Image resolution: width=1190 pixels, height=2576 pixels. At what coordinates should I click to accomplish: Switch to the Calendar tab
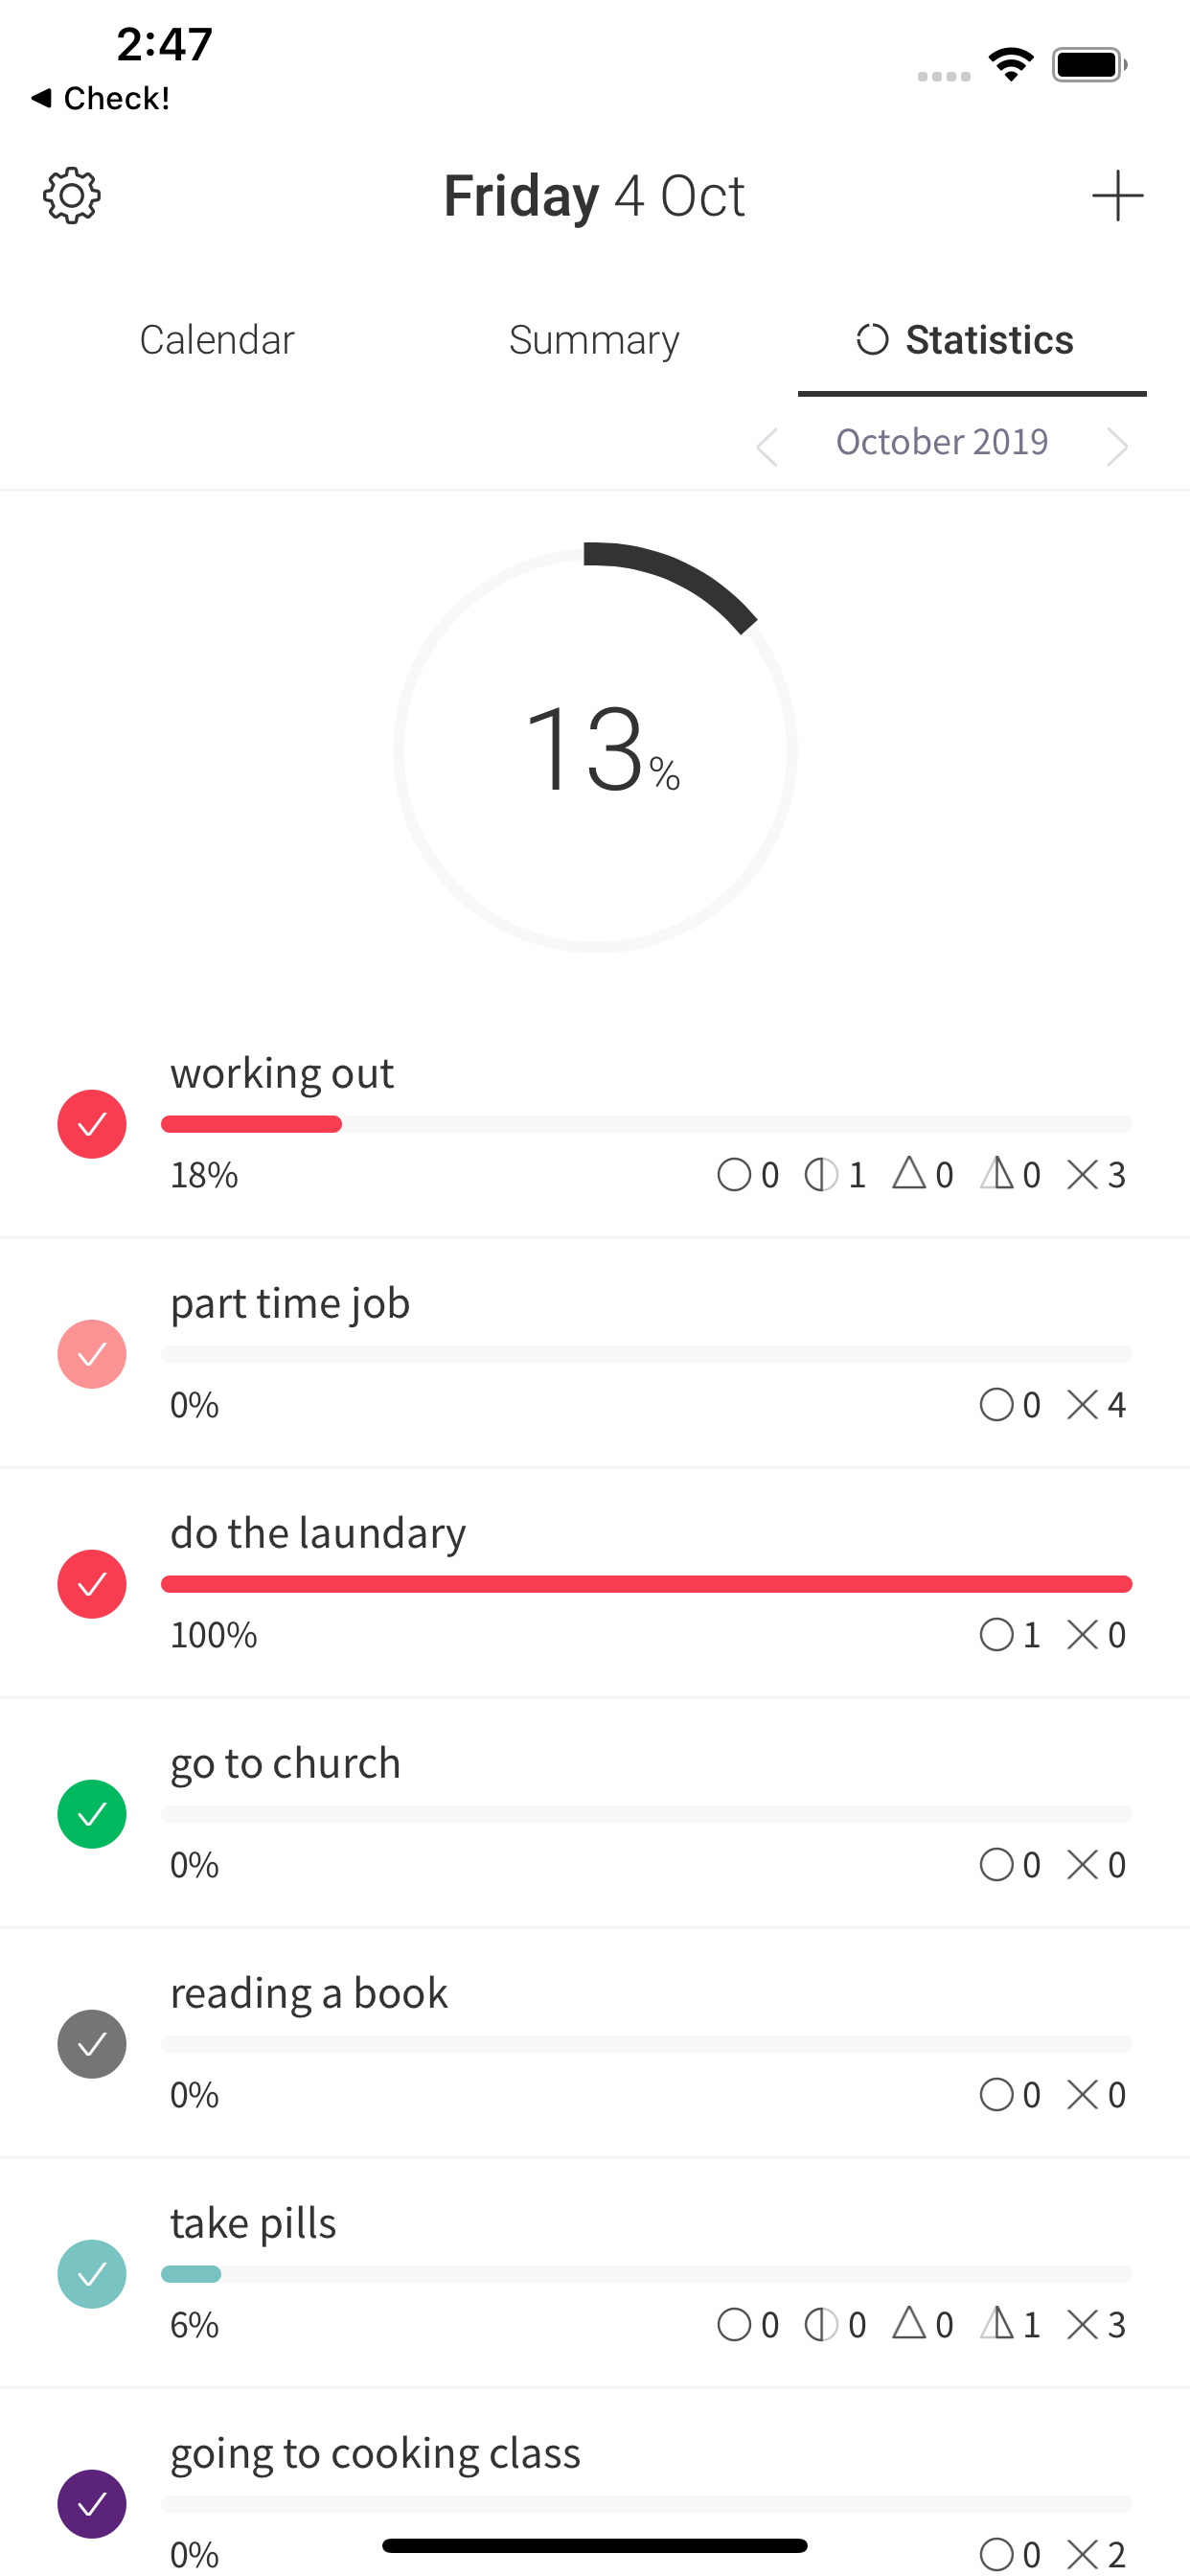coord(217,340)
